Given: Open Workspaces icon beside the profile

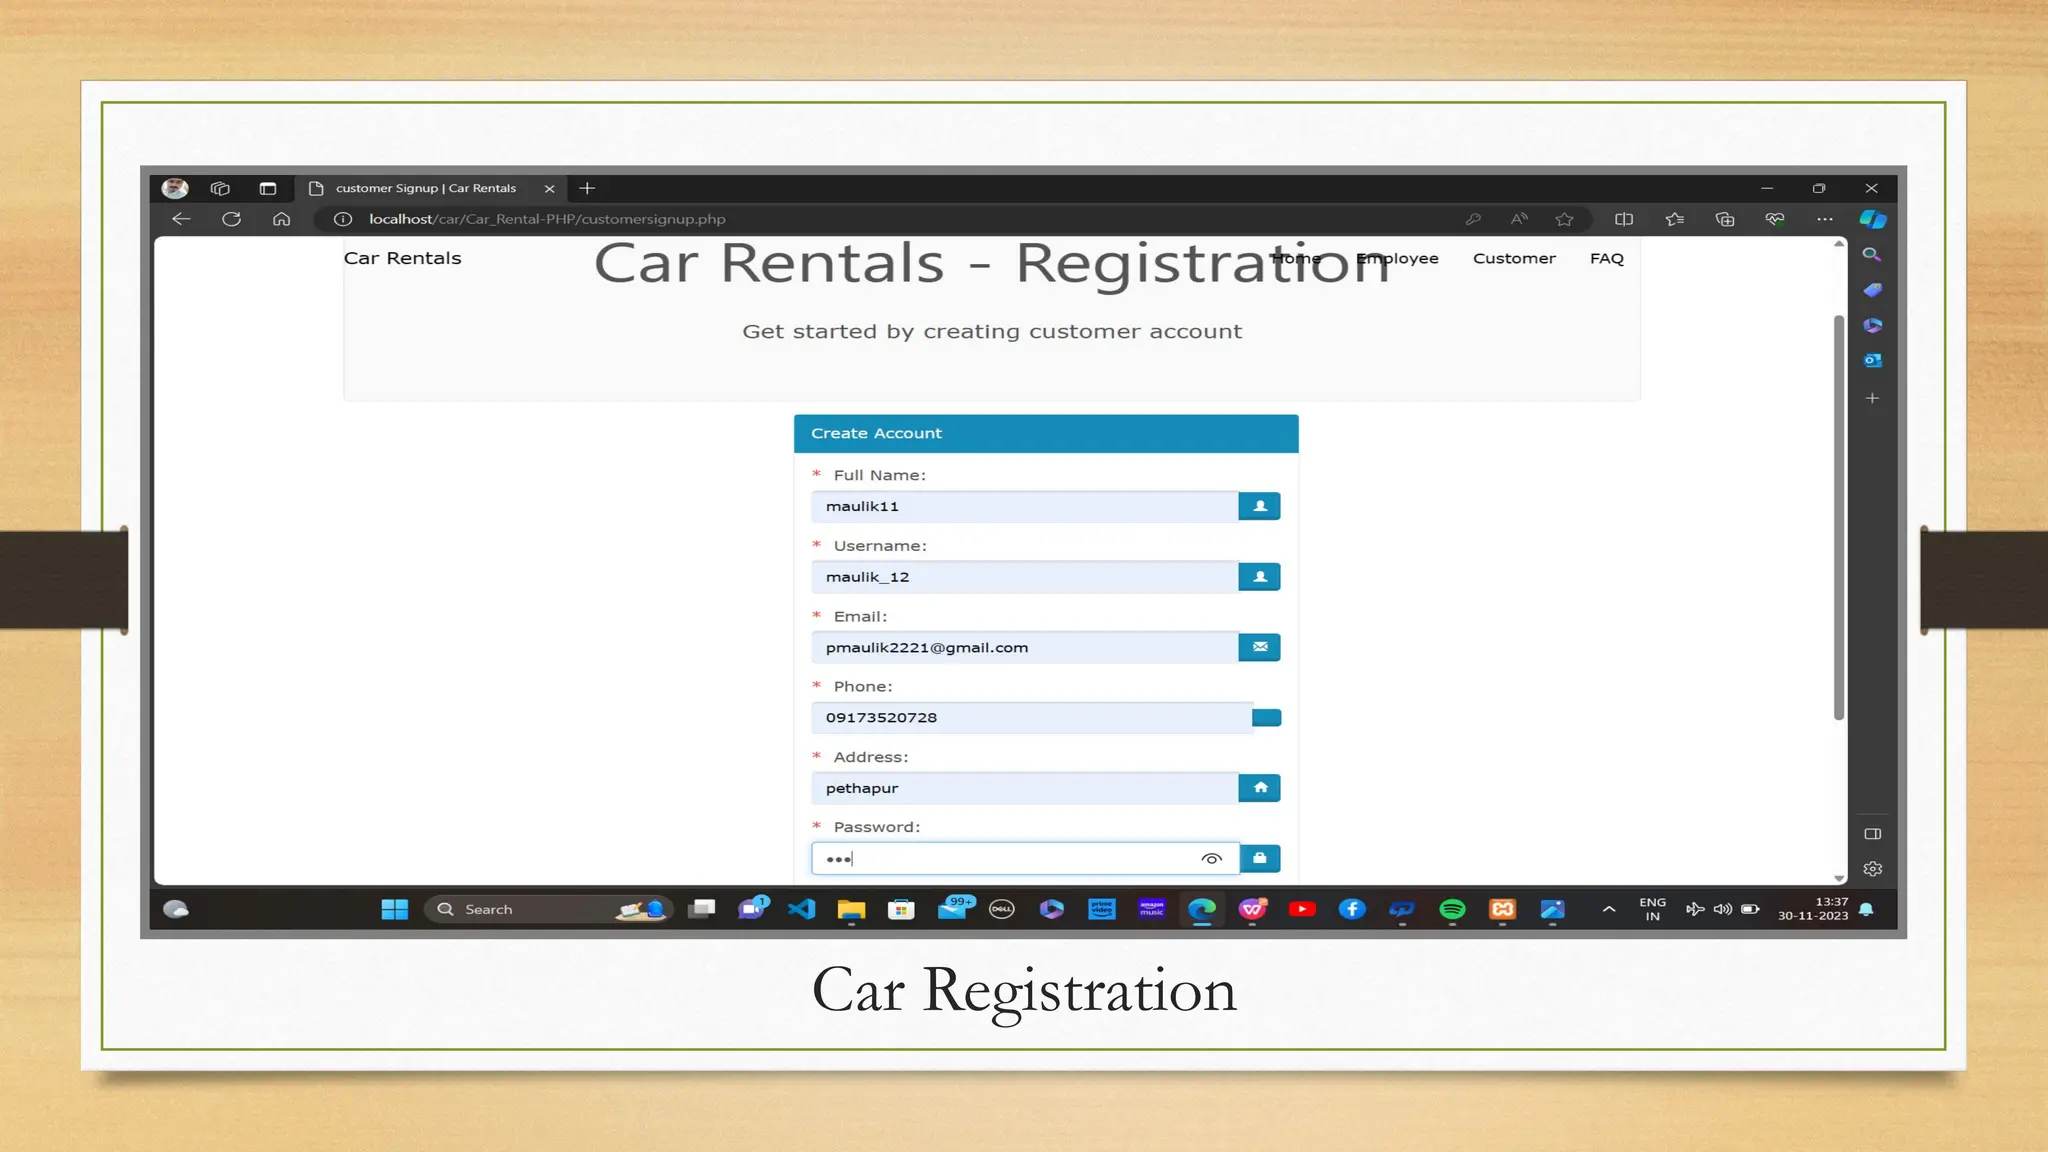Looking at the screenshot, I should pos(220,188).
